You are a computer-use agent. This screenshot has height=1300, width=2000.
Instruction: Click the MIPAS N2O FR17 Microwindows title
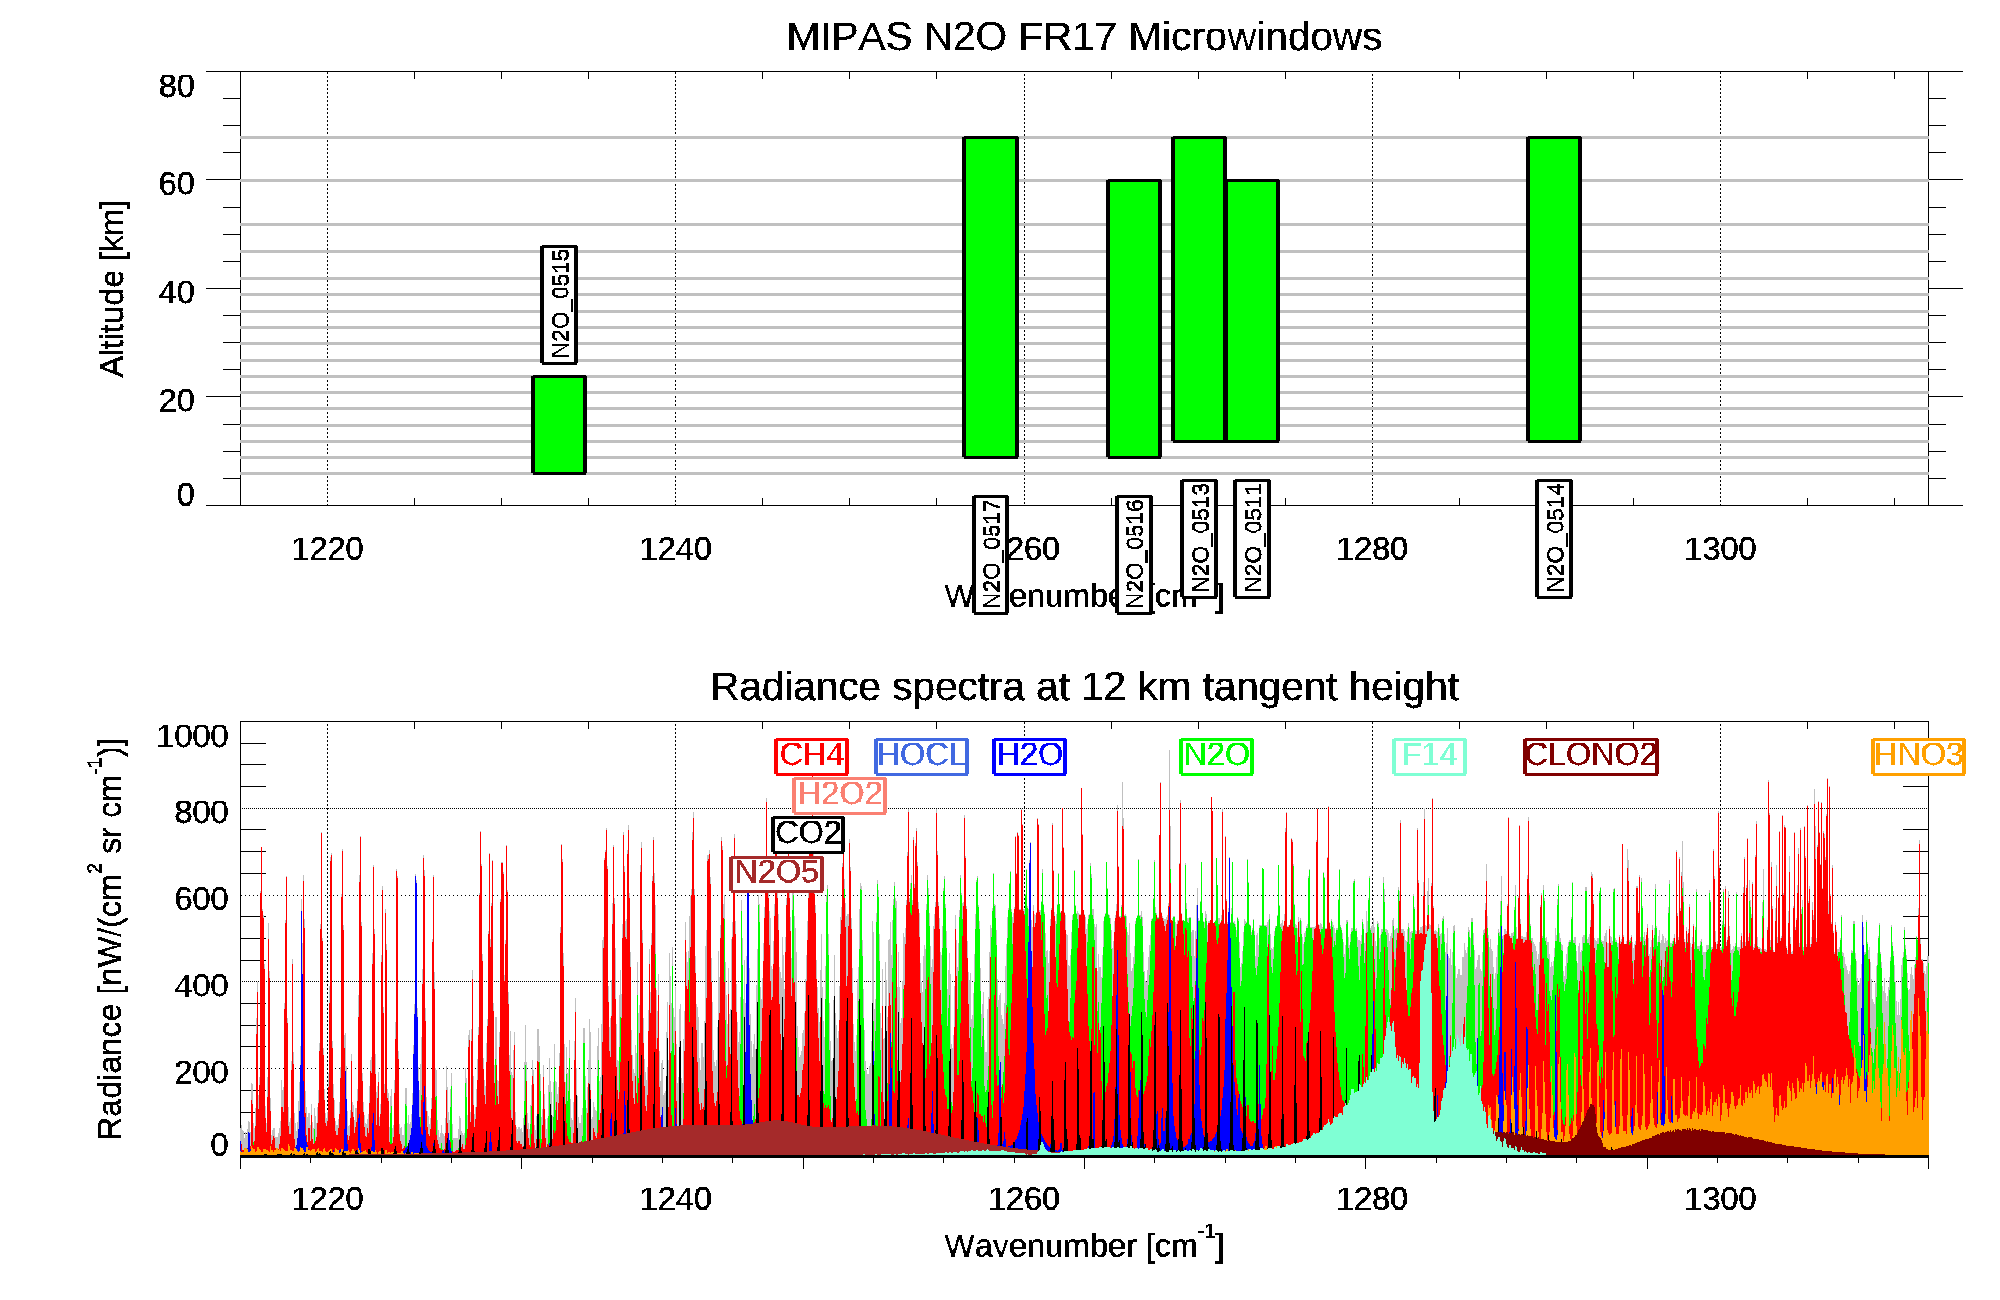tap(1083, 37)
